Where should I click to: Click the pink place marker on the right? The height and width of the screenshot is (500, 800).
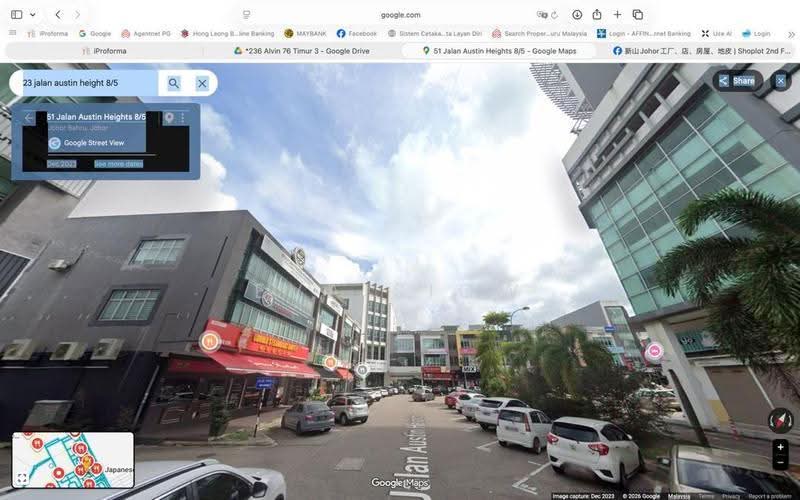(x=655, y=353)
